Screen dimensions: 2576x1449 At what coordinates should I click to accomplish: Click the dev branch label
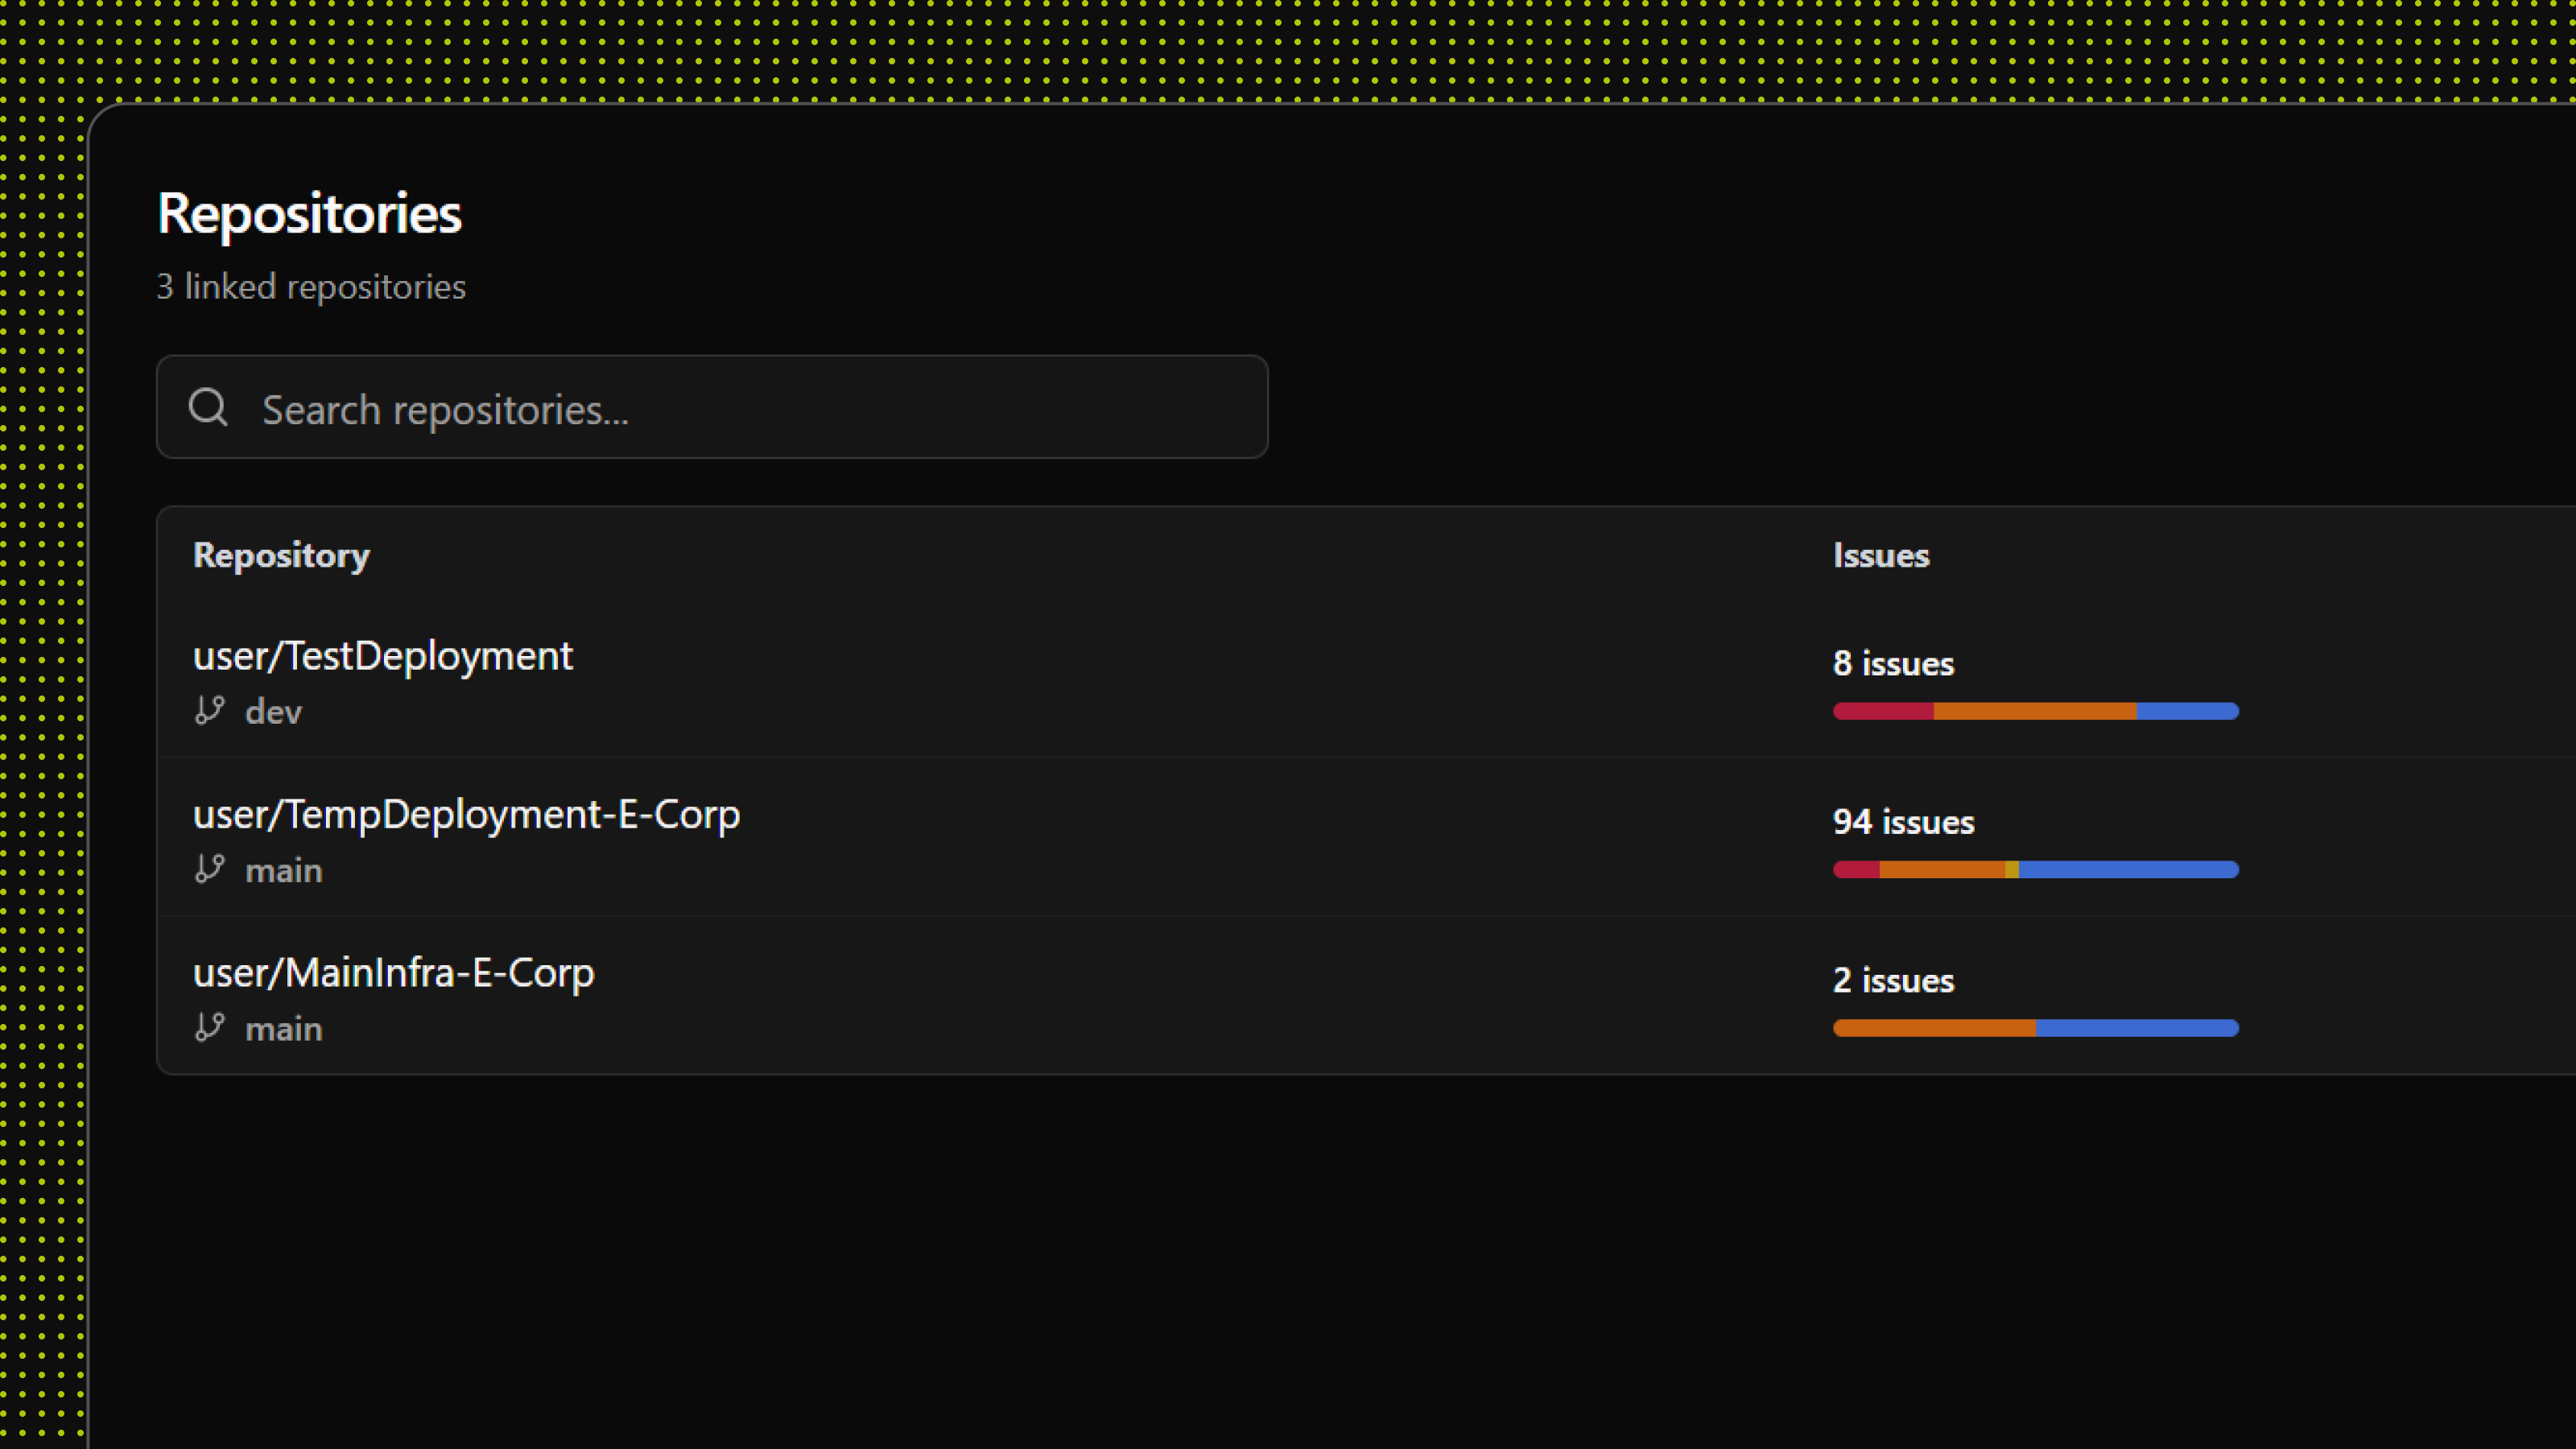273,712
